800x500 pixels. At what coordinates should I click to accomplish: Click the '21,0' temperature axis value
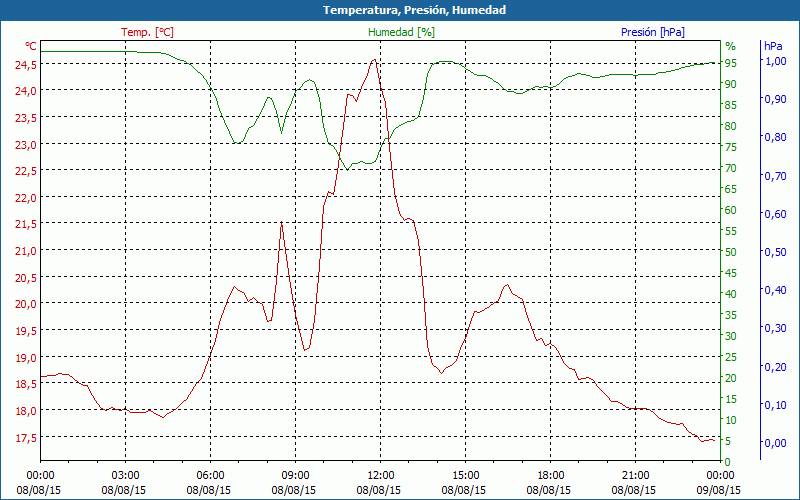(26, 251)
